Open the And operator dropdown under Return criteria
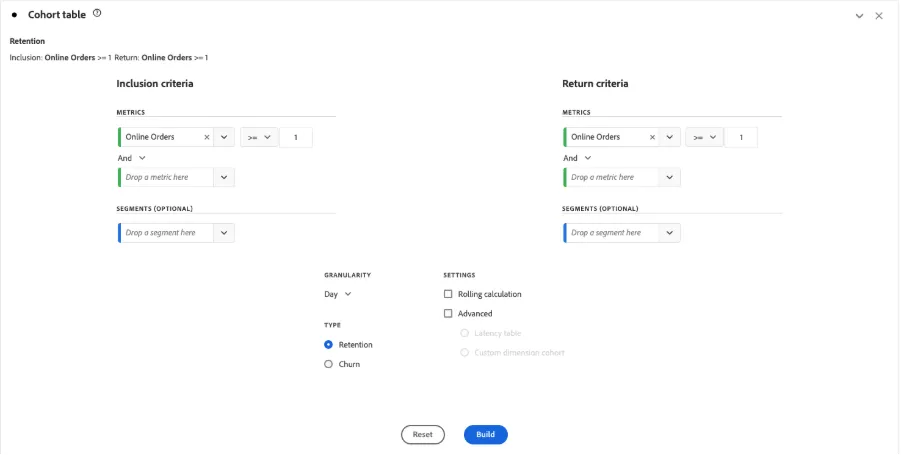 pos(577,158)
